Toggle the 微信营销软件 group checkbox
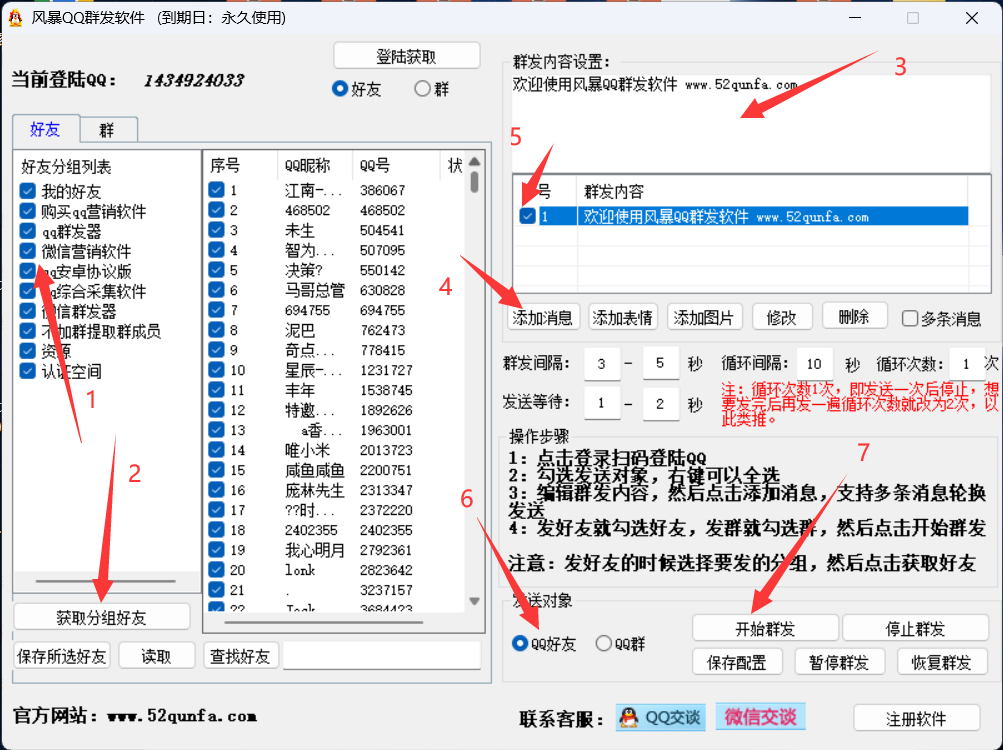The width and height of the screenshot is (1003, 750). coord(28,251)
